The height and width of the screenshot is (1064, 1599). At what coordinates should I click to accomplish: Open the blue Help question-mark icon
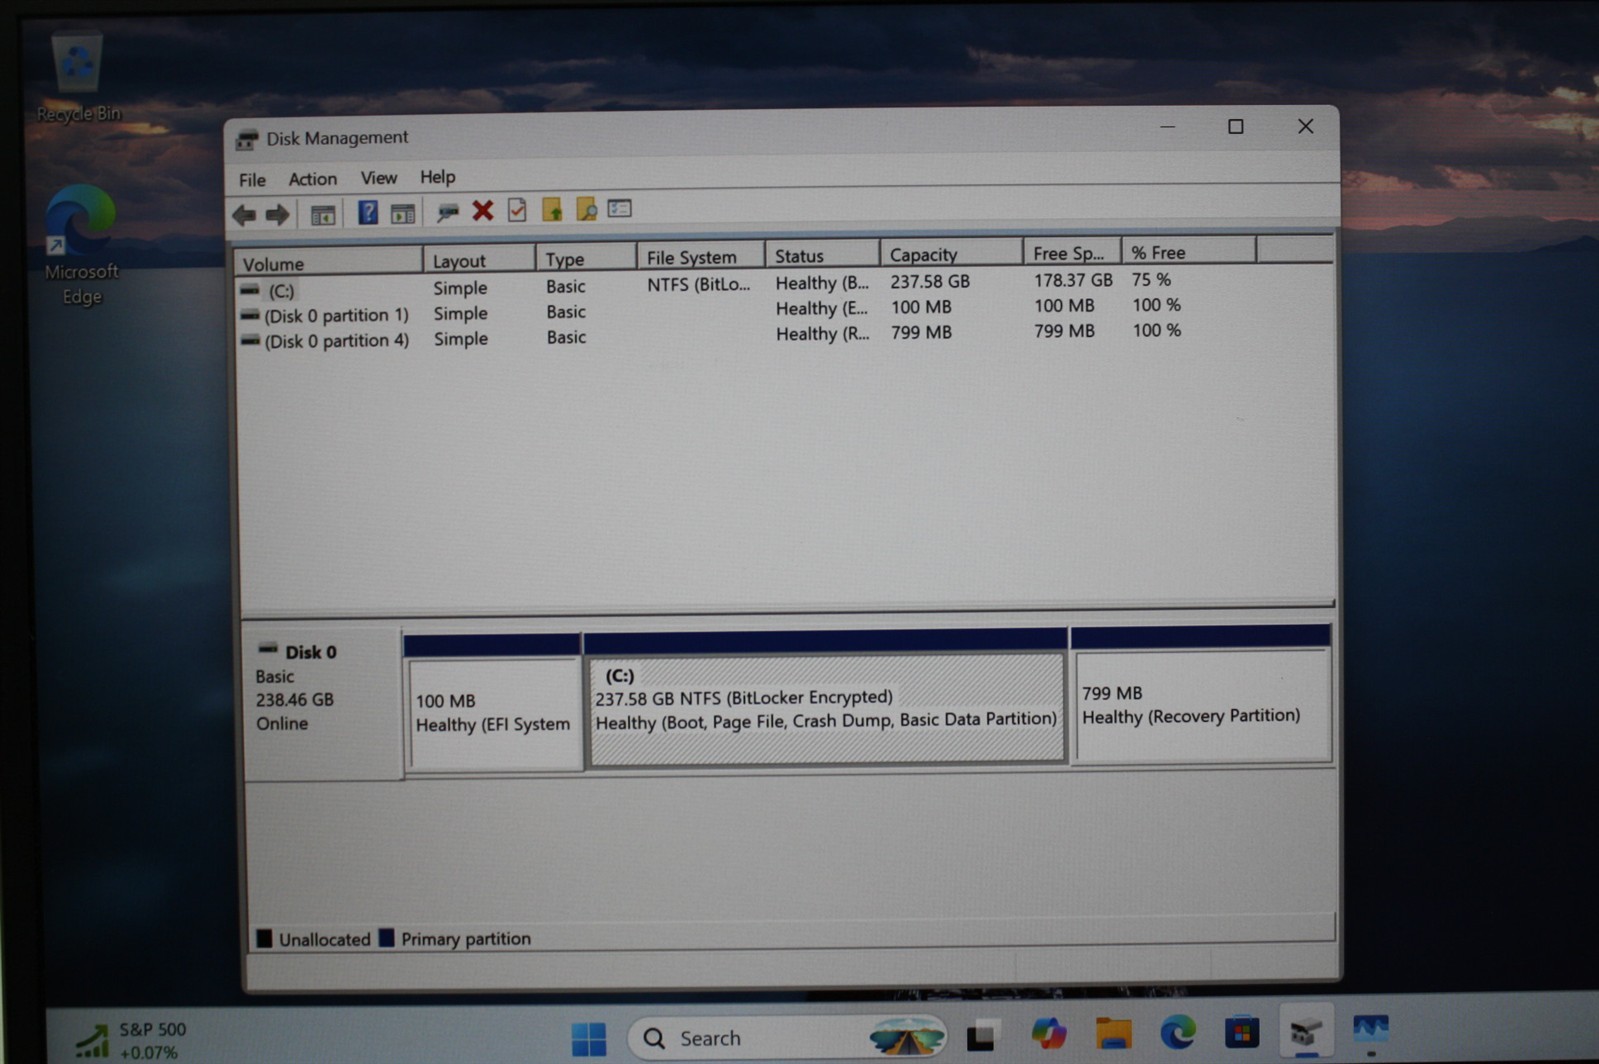(x=368, y=212)
